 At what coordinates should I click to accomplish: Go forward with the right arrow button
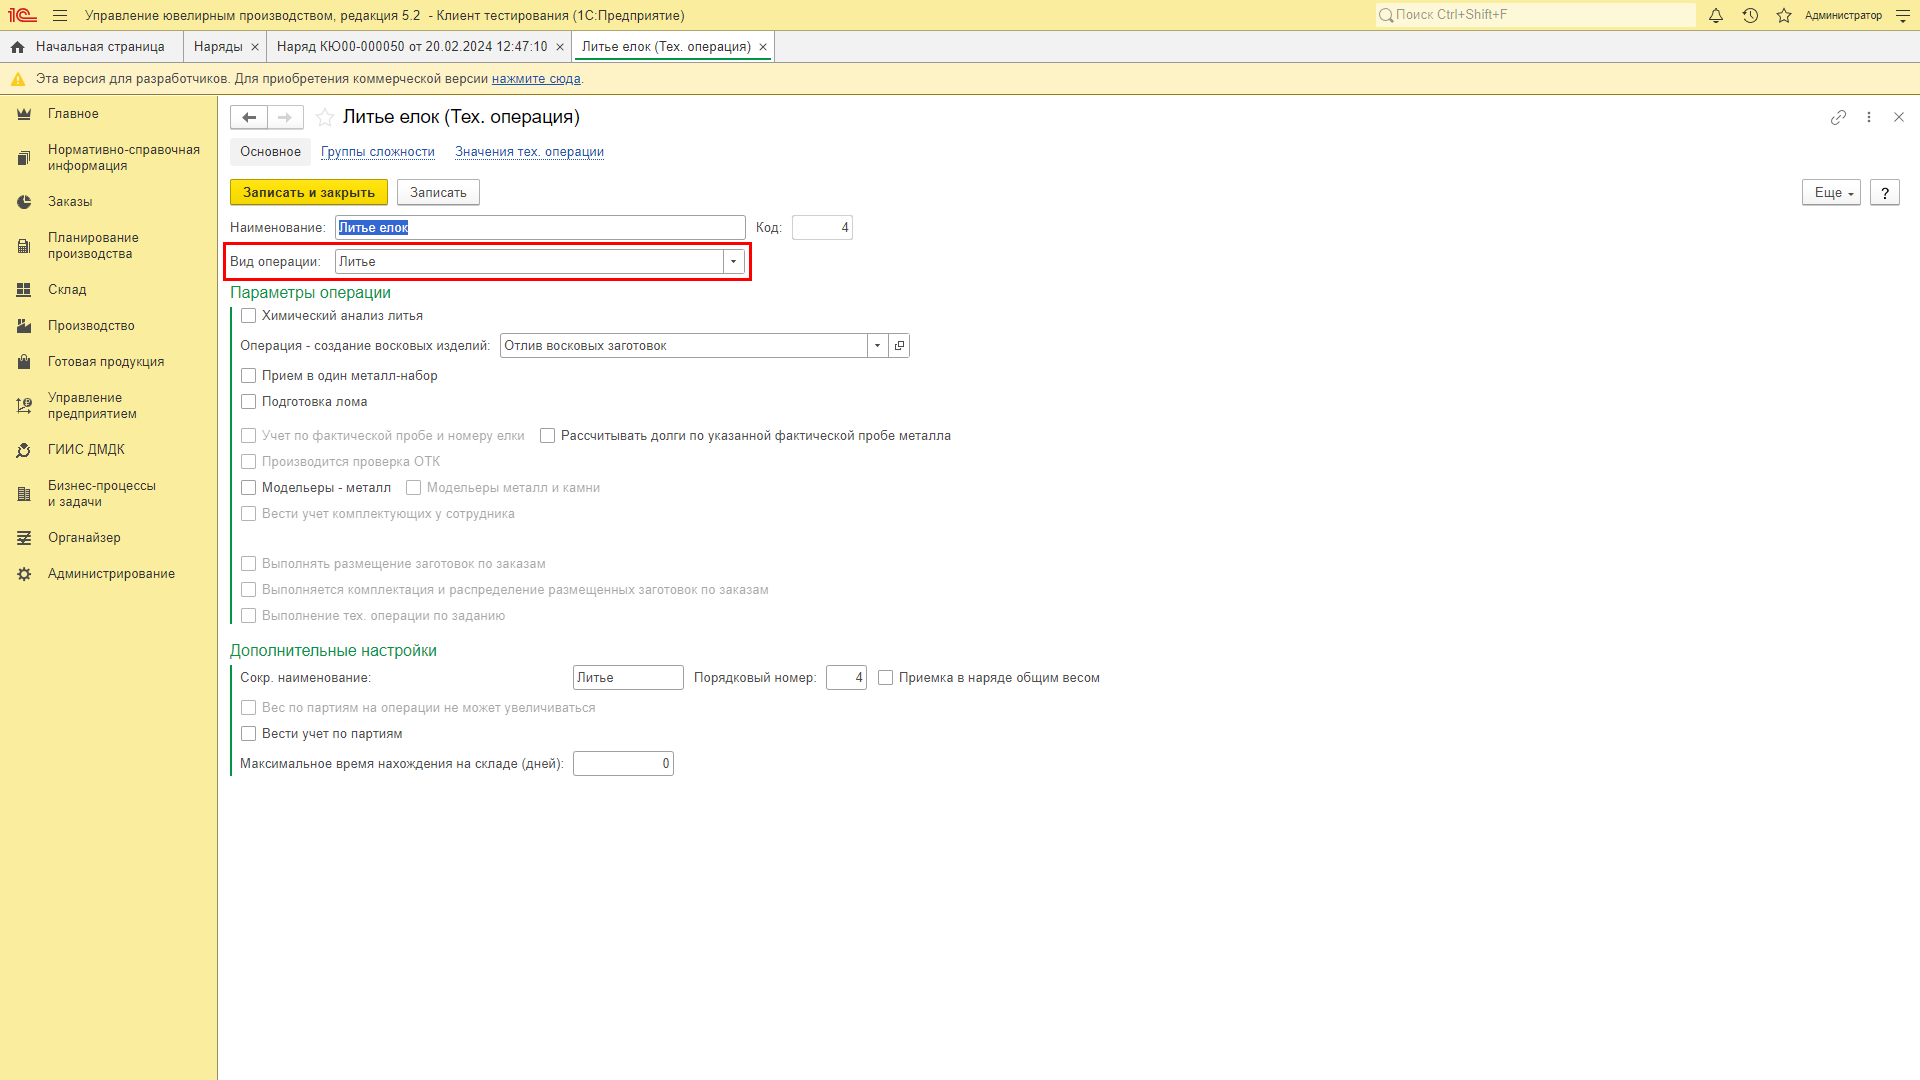point(285,117)
